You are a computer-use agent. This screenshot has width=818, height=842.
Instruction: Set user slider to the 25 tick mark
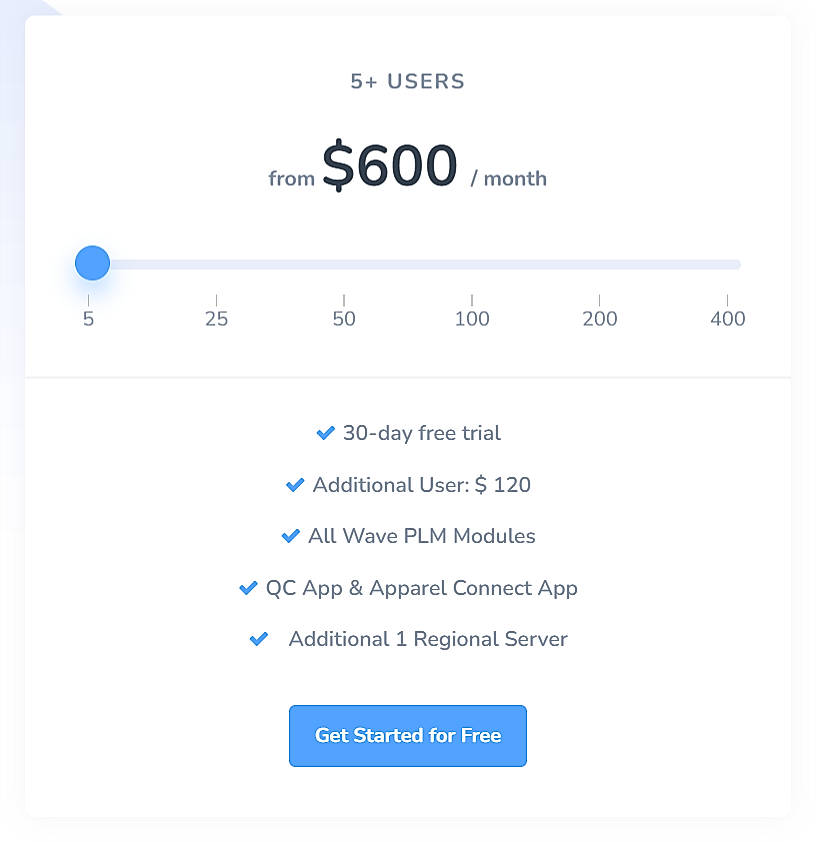click(x=216, y=265)
